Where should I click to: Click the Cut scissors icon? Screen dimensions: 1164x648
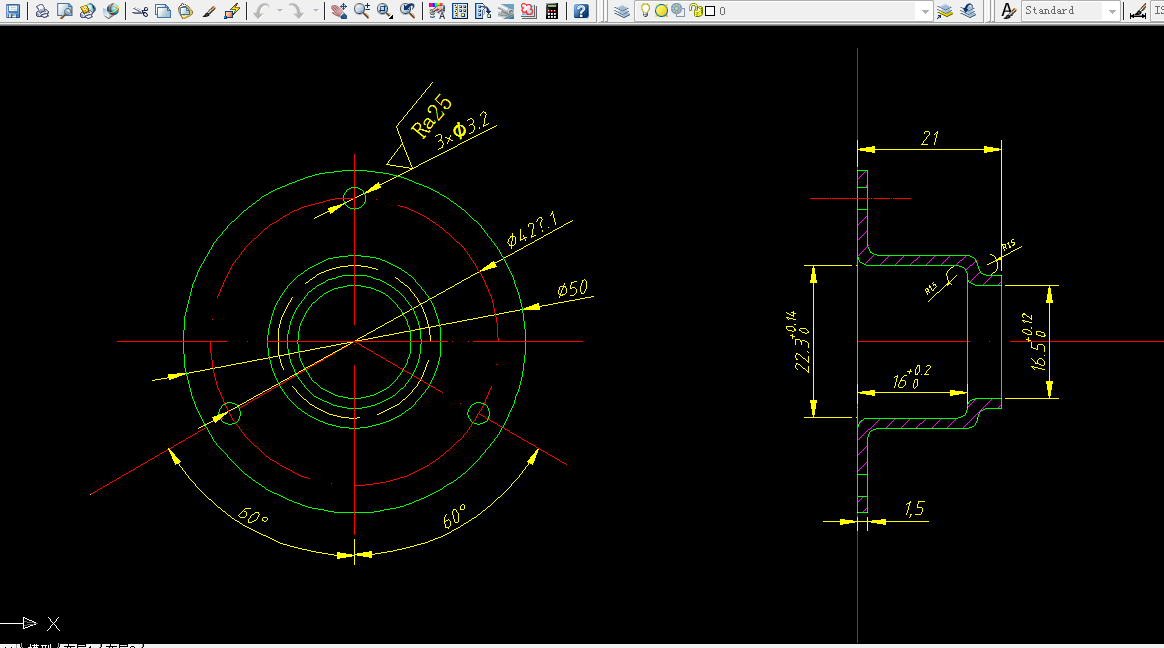coord(140,10)
